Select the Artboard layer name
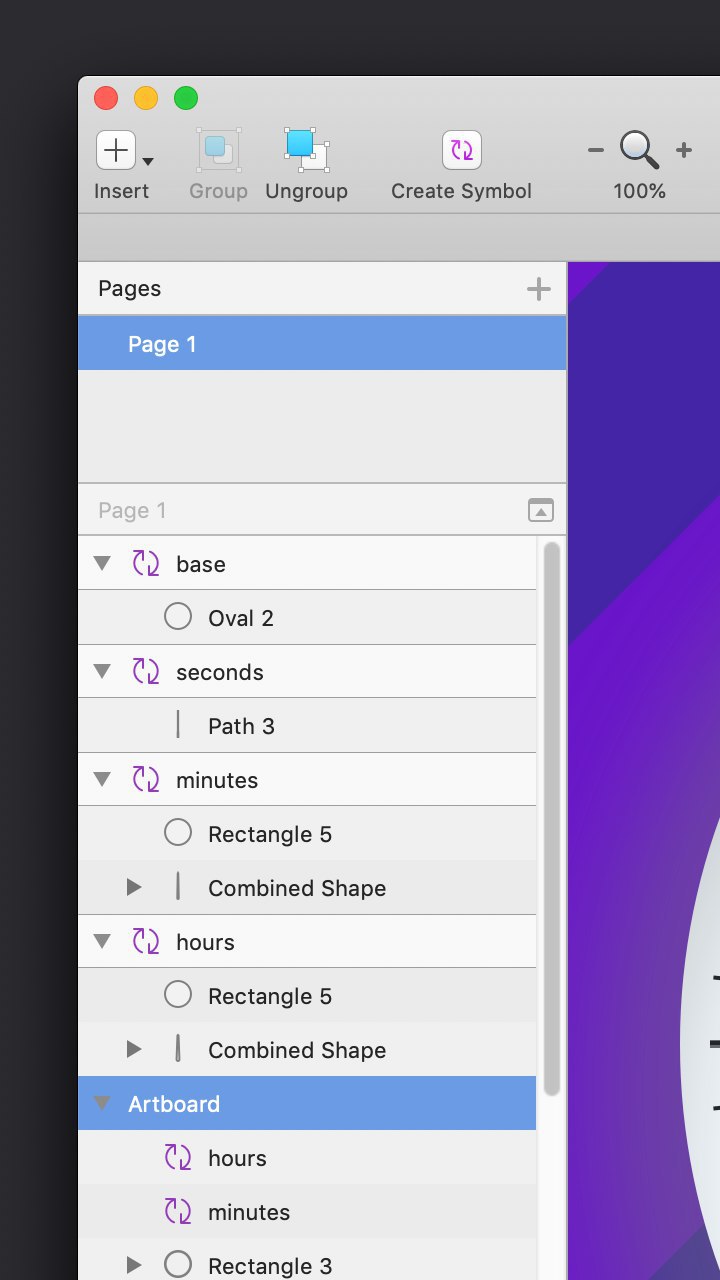This screenshot has width=720, height=1280. (174, 1104)
